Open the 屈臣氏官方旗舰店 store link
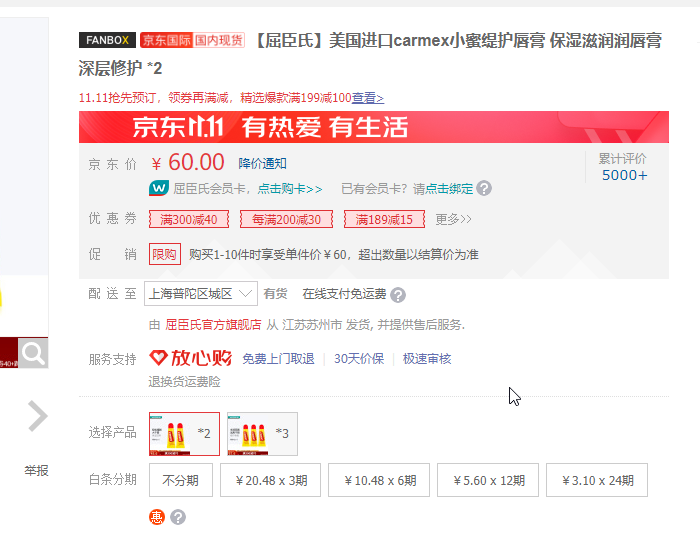Image resolution: width=700 pixels, height=542 pixels. [213, 325]
